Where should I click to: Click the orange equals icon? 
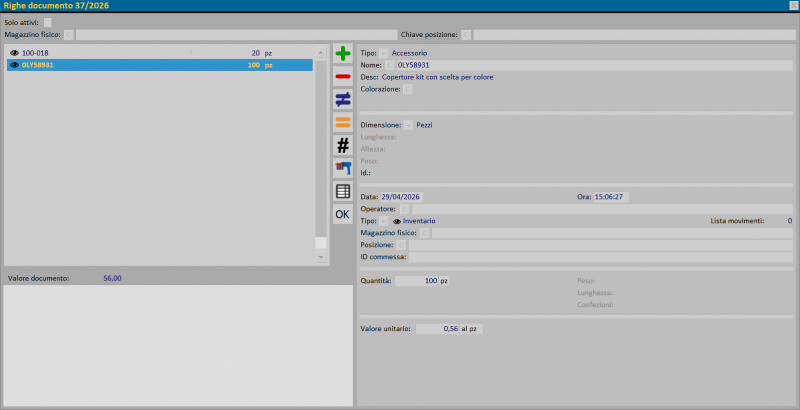point(343,122)
